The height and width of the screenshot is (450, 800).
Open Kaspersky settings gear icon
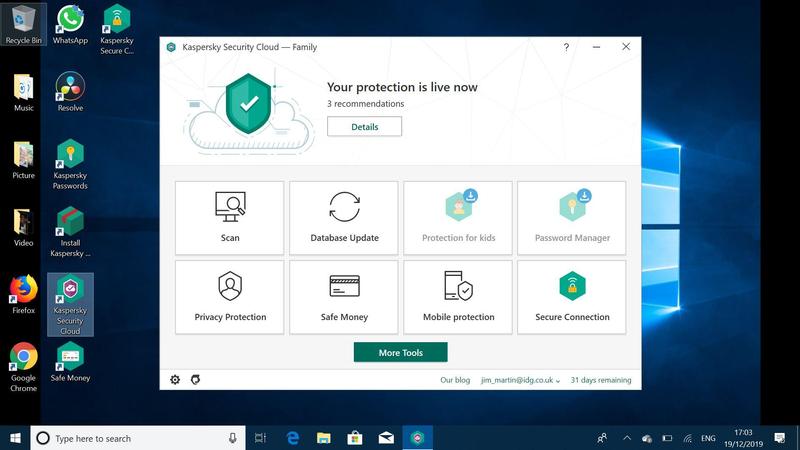pos(175,380)
